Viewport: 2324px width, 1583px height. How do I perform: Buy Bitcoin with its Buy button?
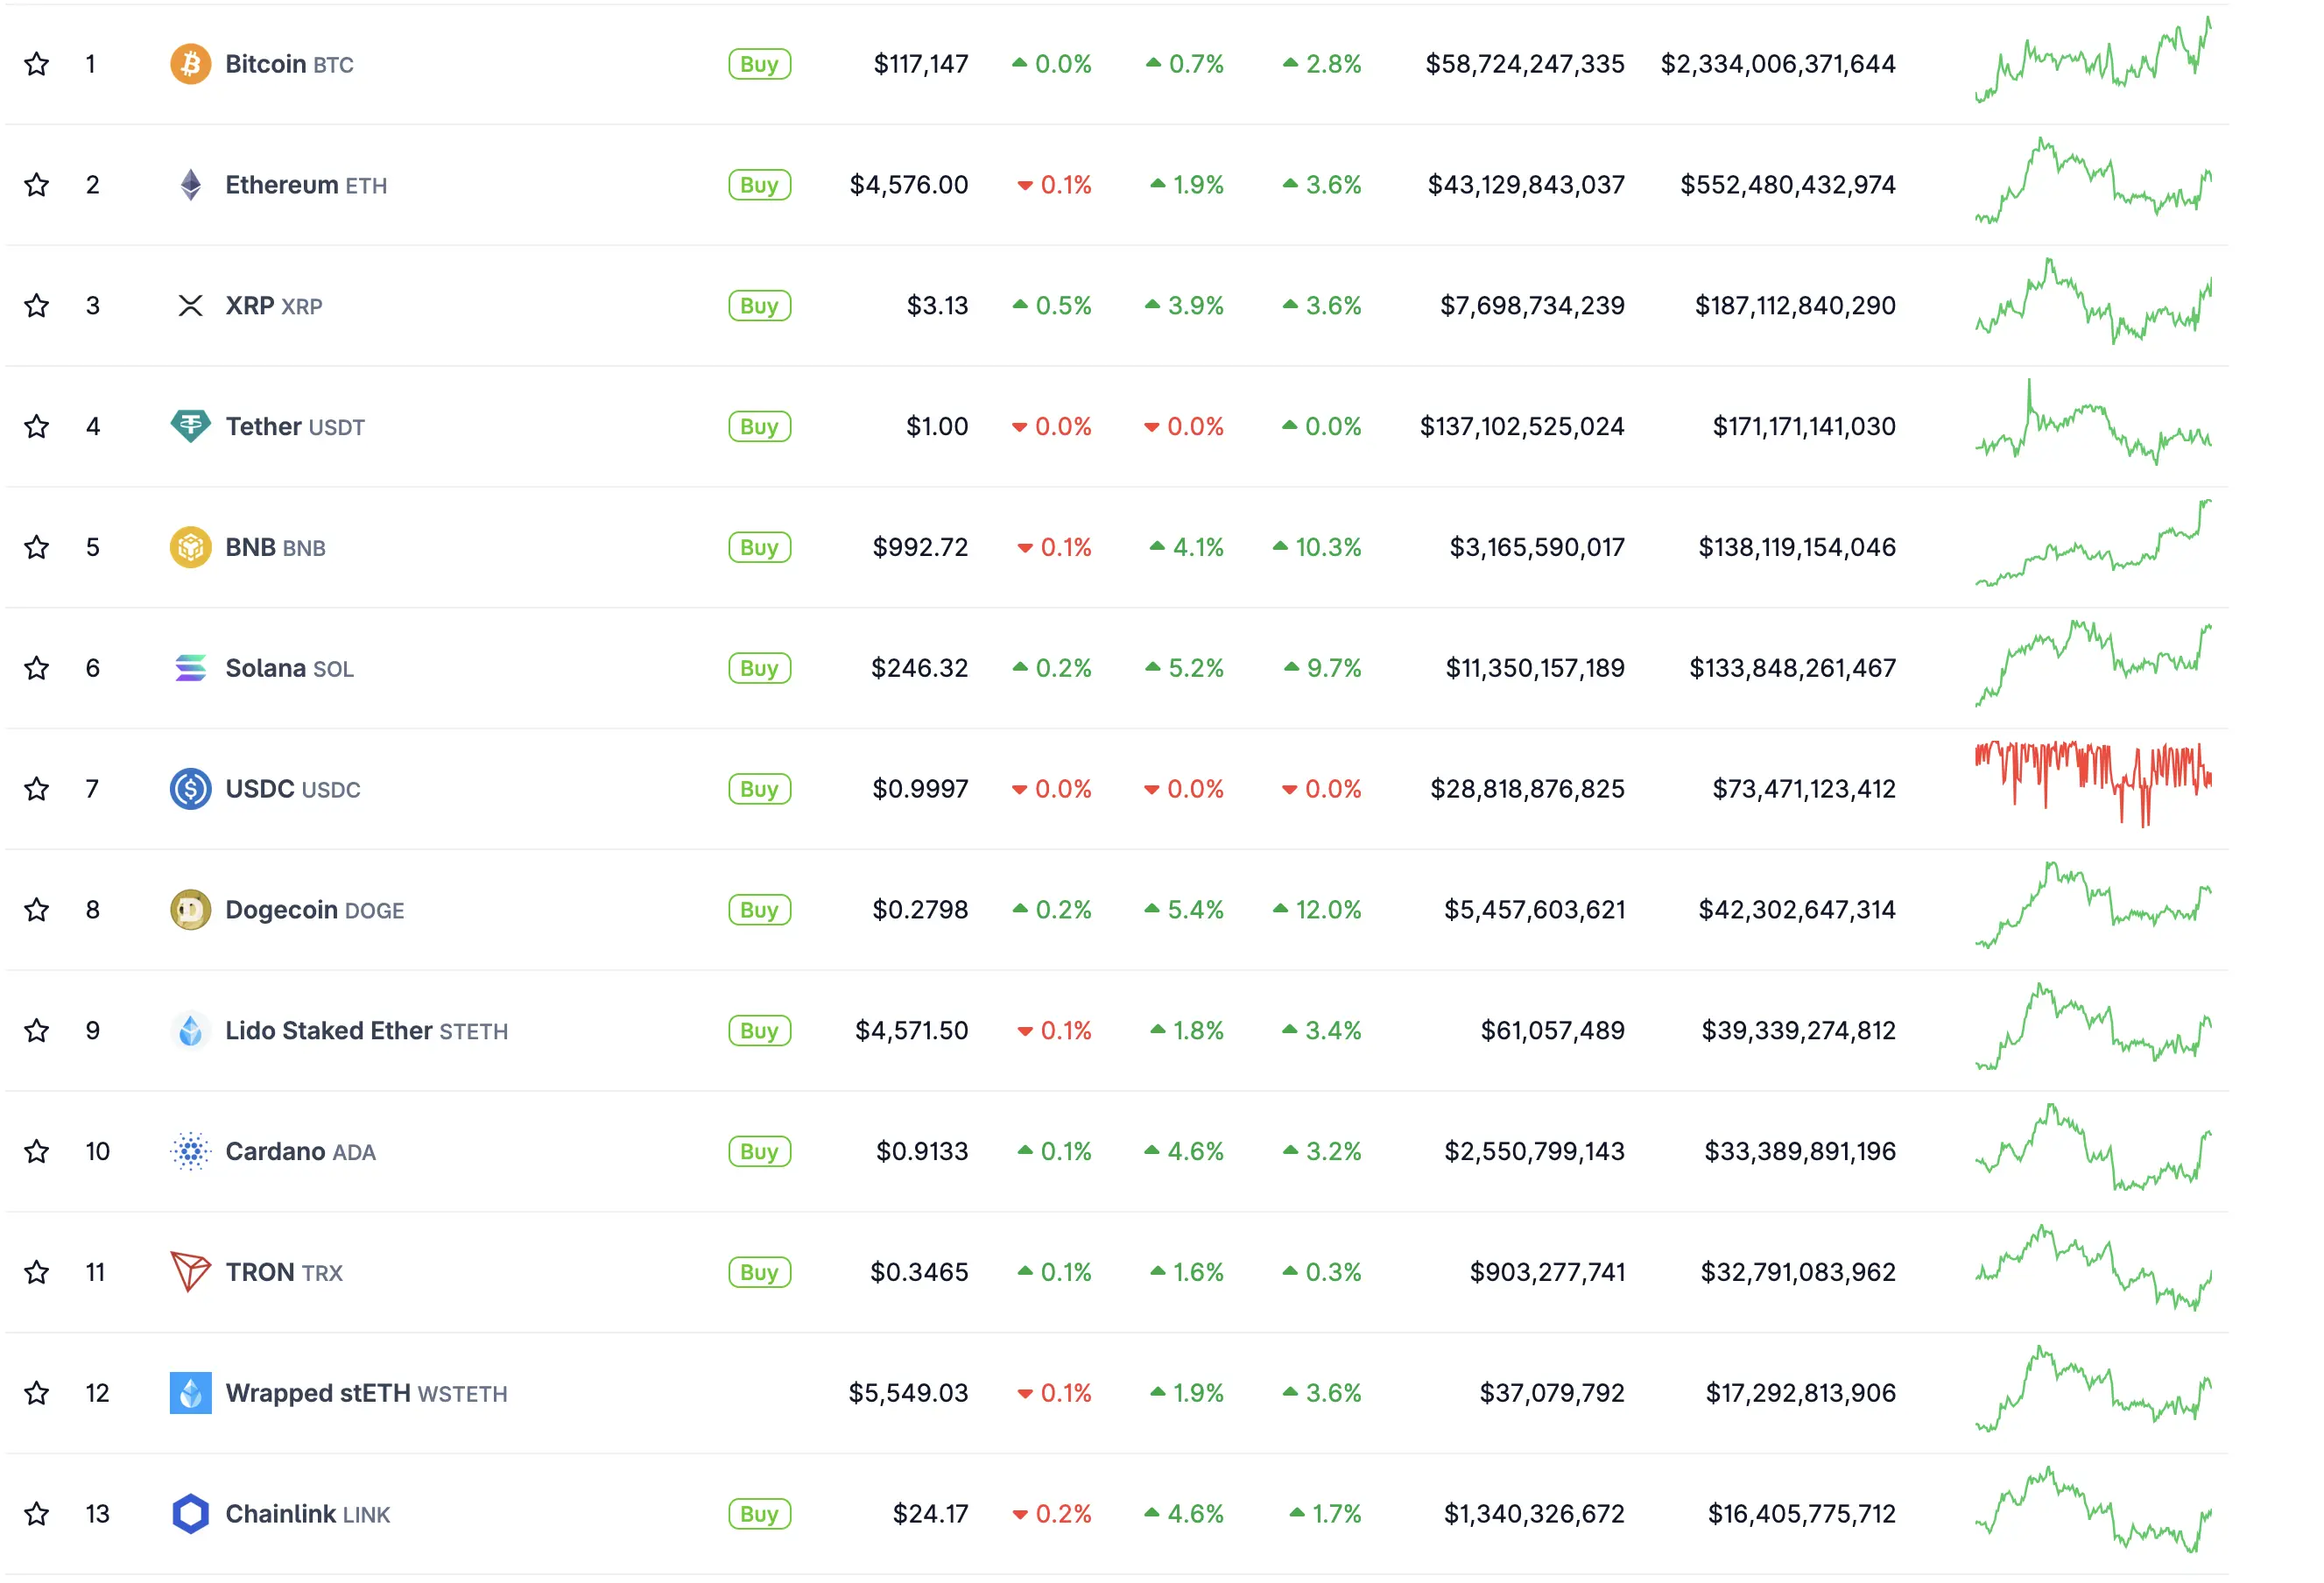760,64
